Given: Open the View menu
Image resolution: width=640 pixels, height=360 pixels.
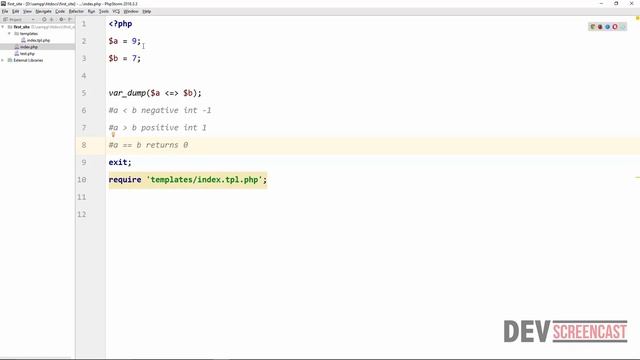Looking at the screenshot, I should coord(27,11).
